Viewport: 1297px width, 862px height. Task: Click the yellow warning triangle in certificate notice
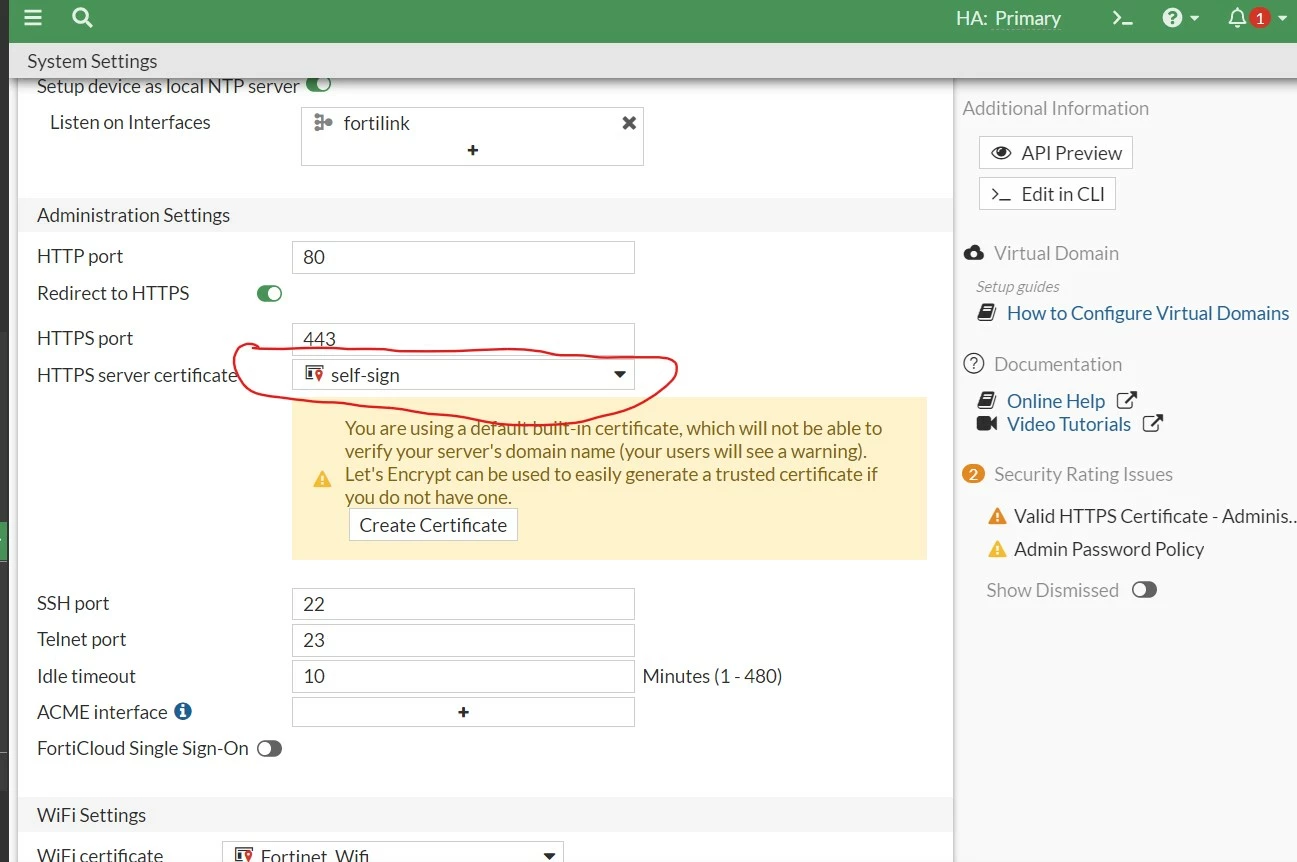click(x=322, y=479)
